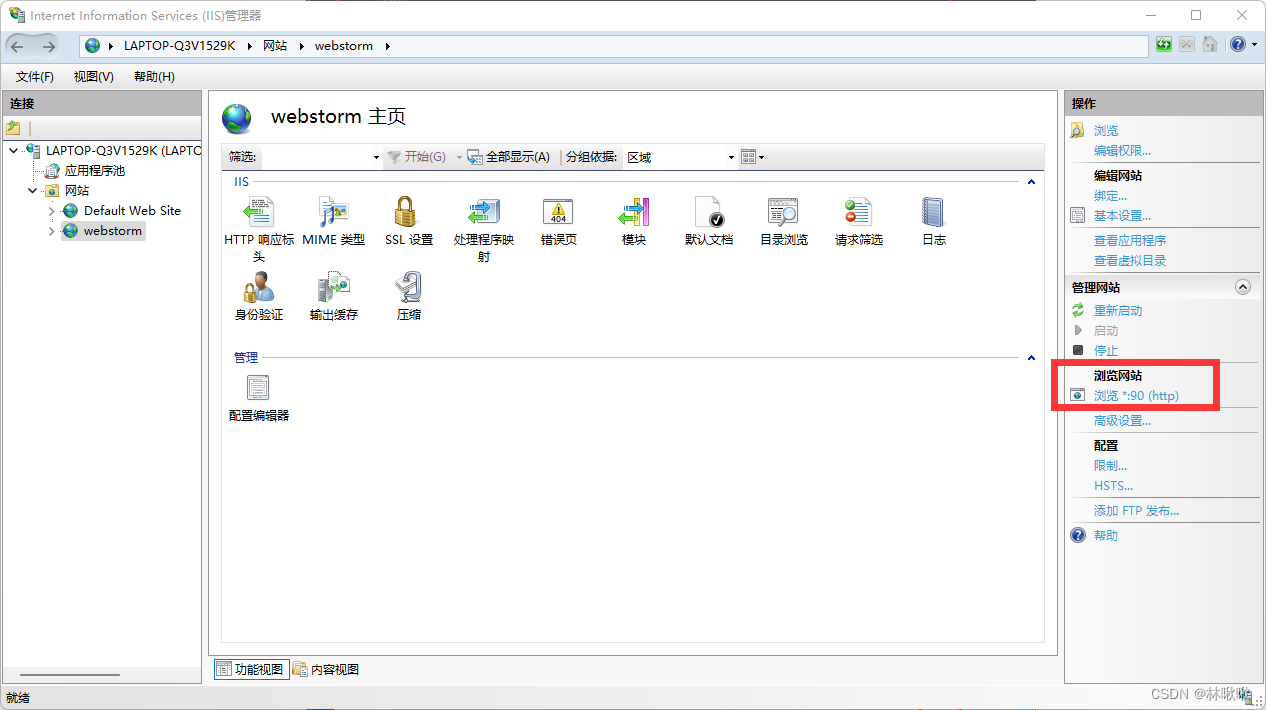This screenshot has height=710, width=1266.
Task: Collapse the 管理 group section
Action: (1031, 358)
